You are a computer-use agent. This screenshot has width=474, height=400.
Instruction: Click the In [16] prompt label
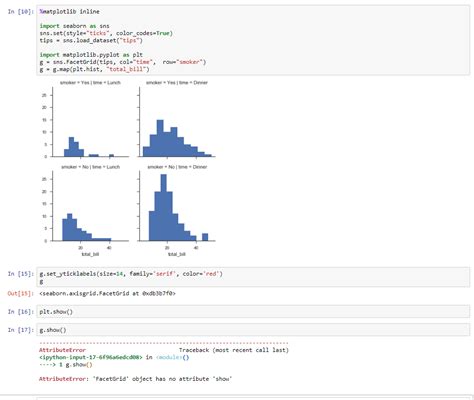point(21,312)
